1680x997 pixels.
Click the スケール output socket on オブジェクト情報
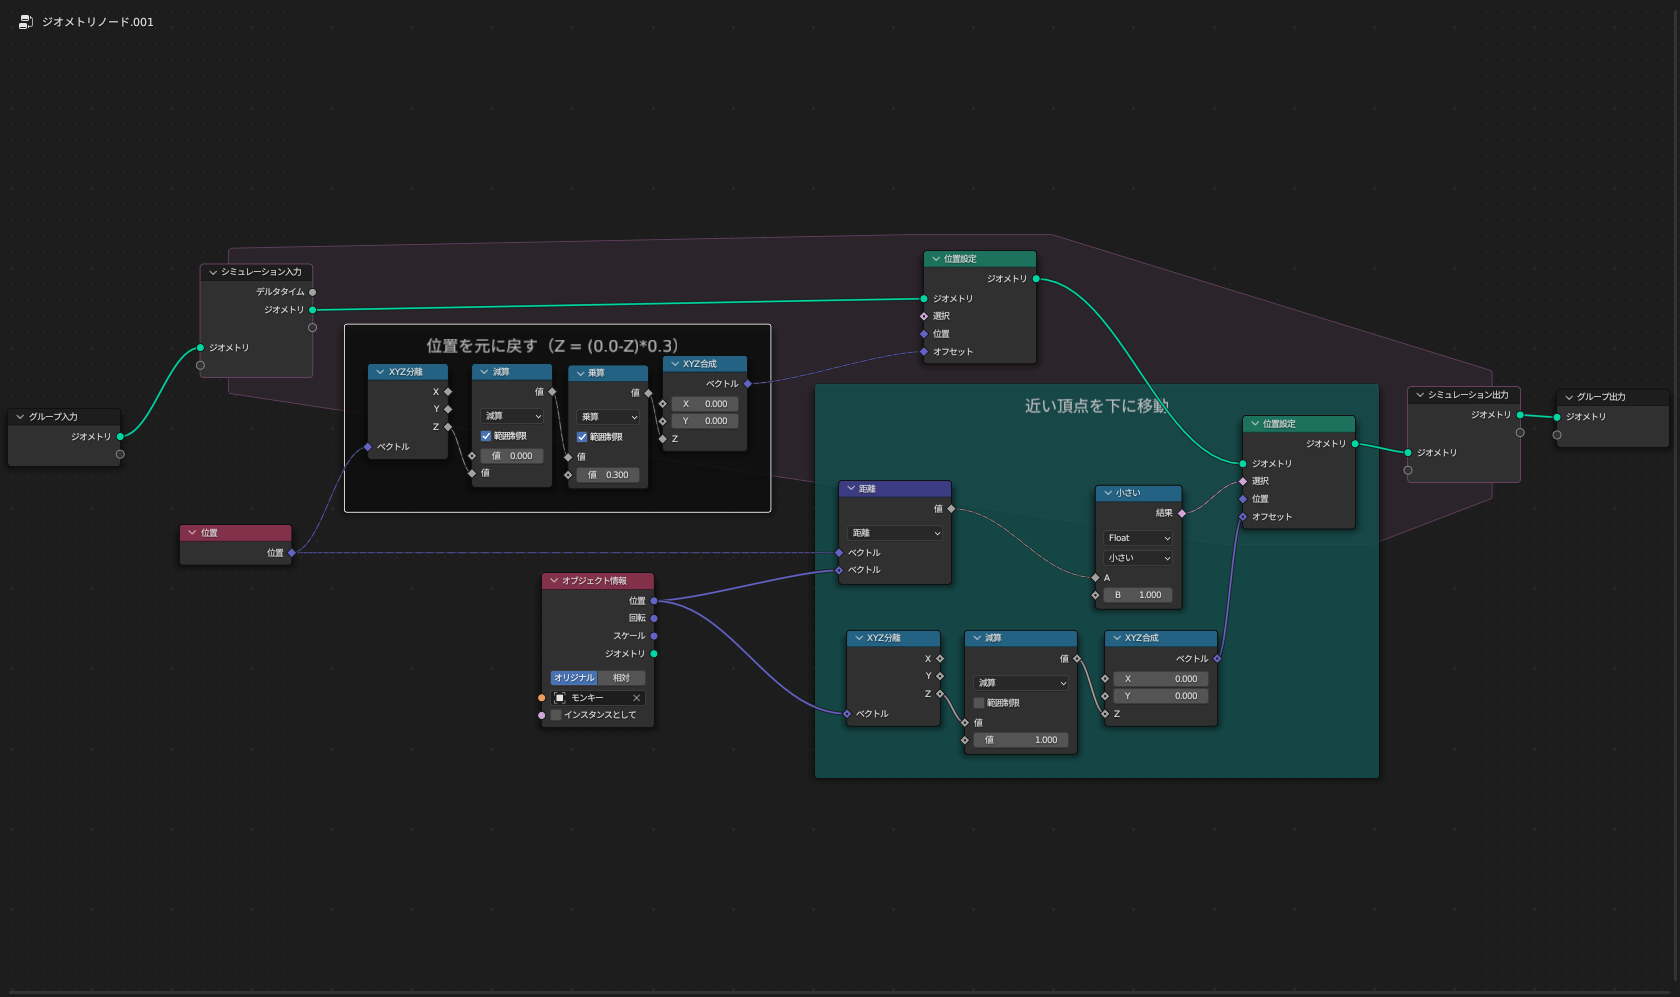654,636
